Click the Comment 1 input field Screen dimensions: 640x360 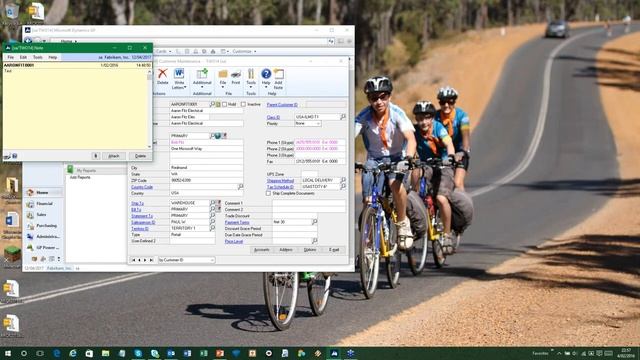click(309, 203)
